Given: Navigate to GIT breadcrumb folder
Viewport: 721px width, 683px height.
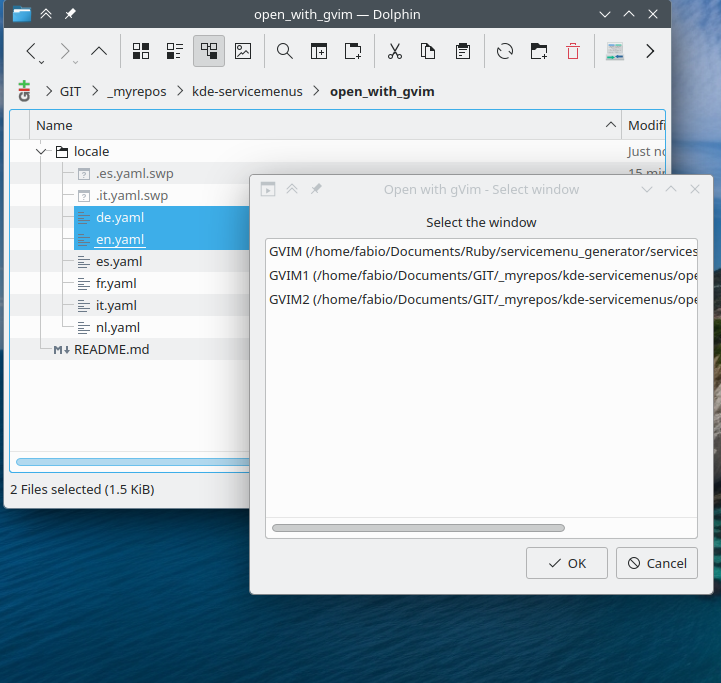Looking at the screenshot, I should (70, 92).
